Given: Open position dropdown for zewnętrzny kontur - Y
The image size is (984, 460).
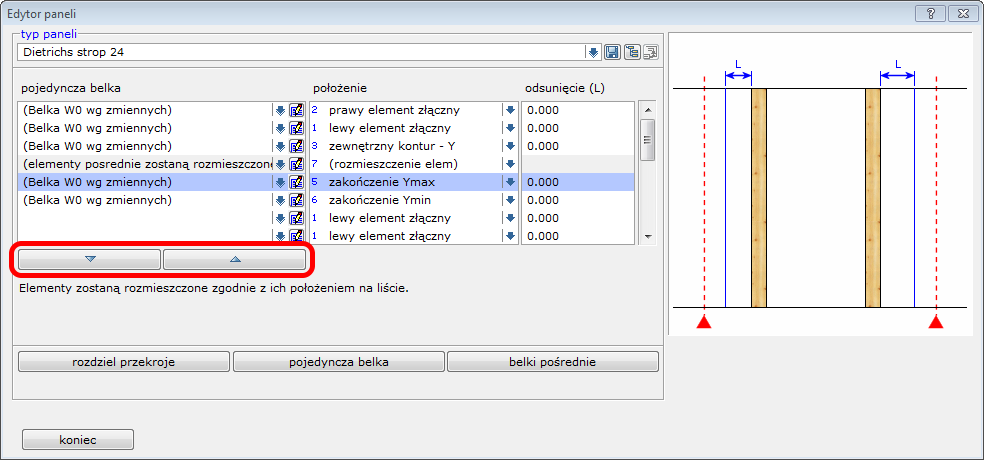Looking at the screenshot, I should click(510, 146).
